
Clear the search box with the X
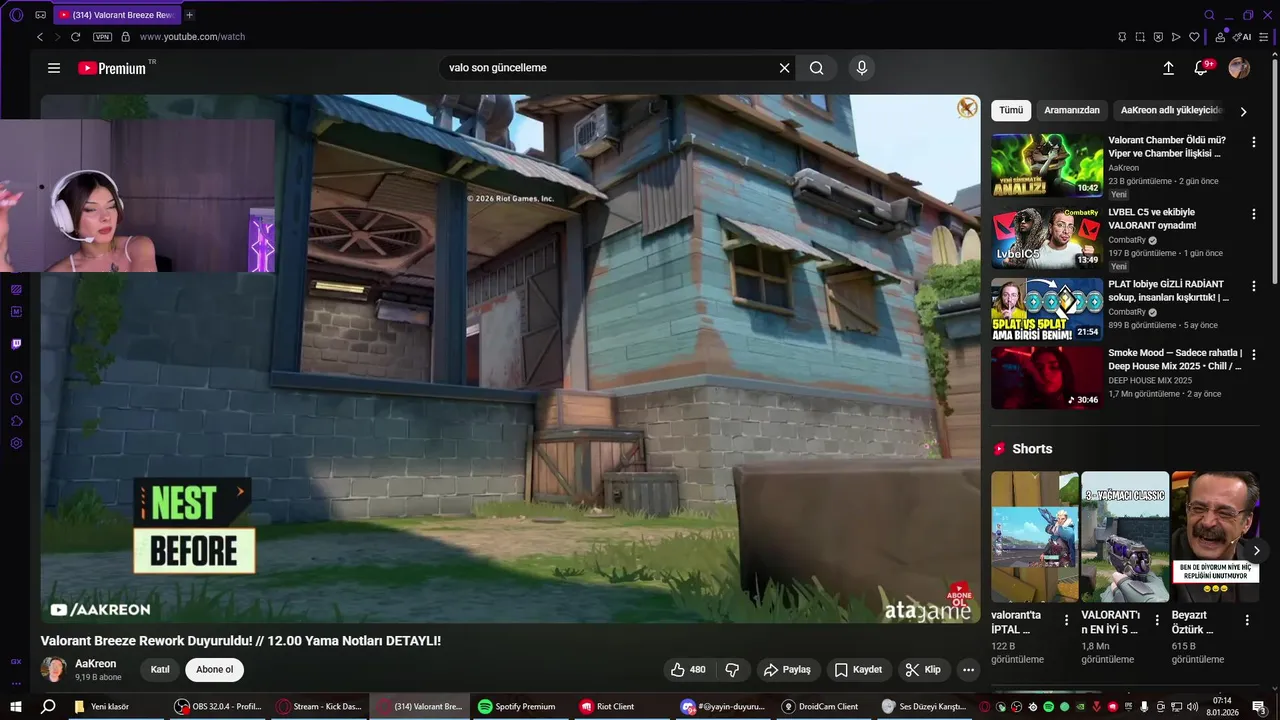pyautogui.click(x=785, y=68)
